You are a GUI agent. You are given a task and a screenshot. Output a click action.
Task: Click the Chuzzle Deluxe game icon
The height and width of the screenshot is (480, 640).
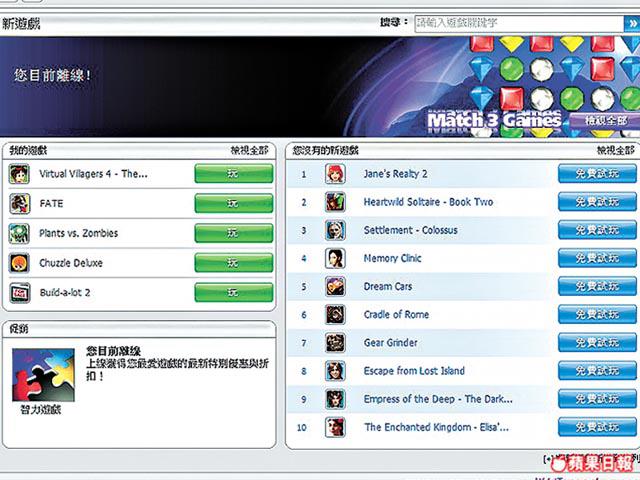click(x=19, y=263)
